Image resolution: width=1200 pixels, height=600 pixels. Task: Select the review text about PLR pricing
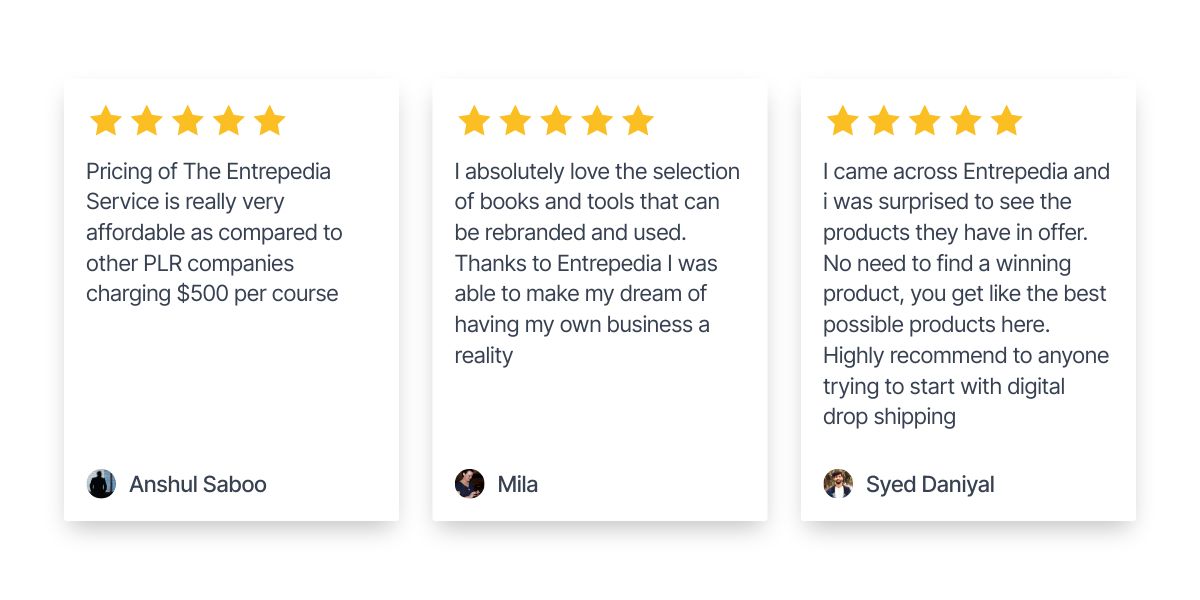[x=214, y=232]
